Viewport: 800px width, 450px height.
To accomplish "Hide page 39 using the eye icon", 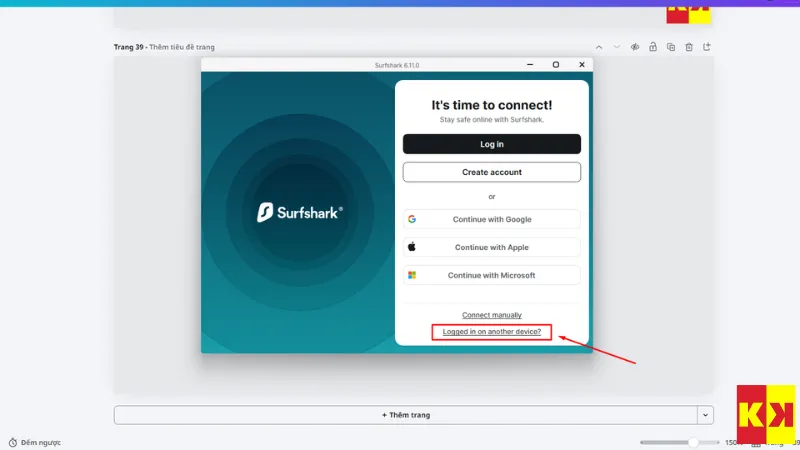I will coord(635,47).
